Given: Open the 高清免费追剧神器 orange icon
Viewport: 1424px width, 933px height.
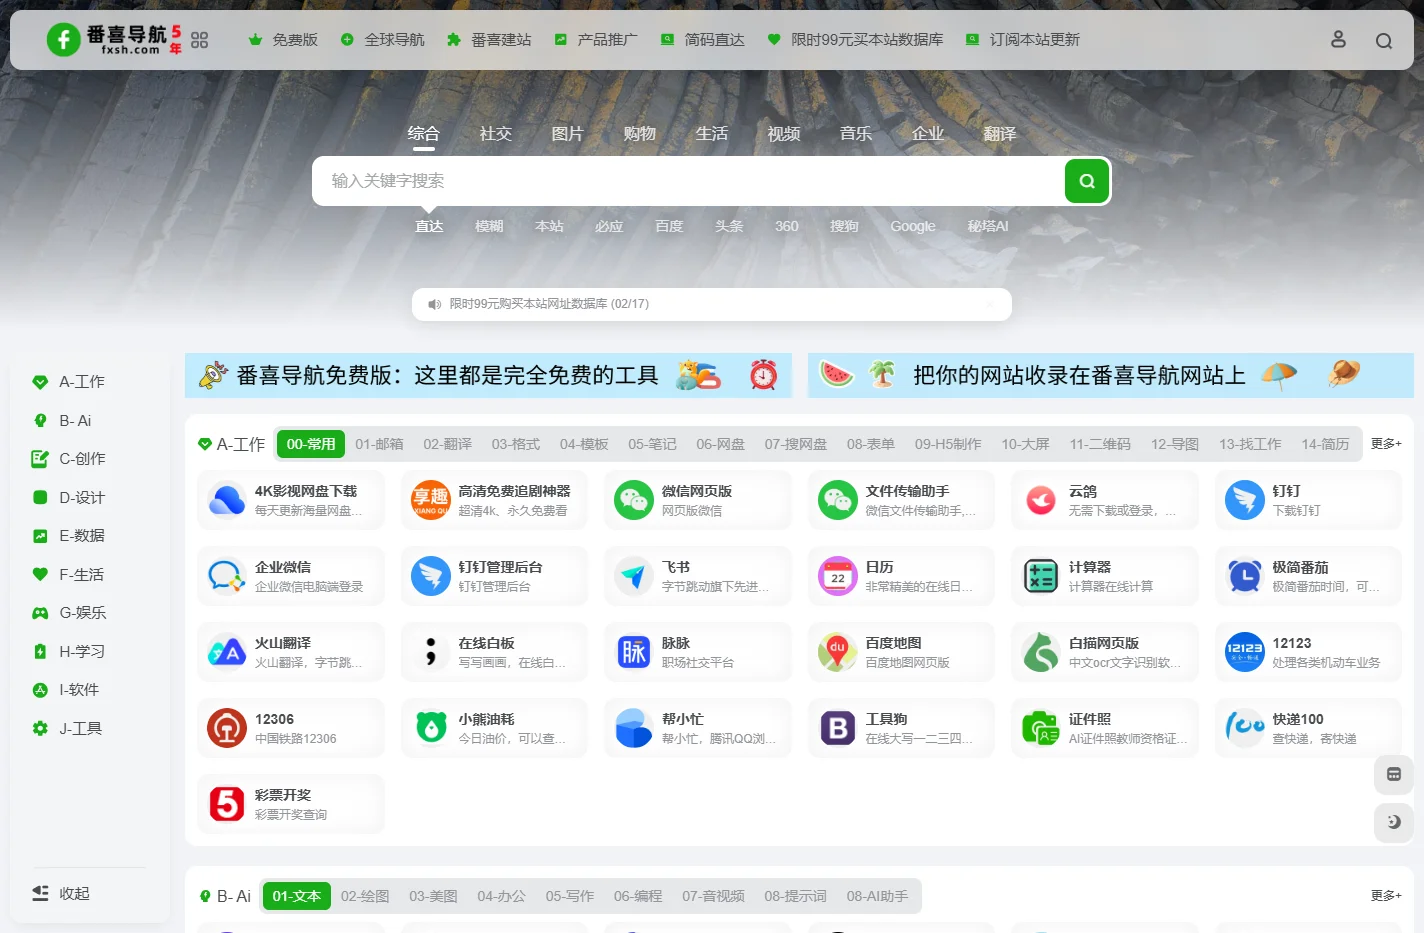Looking at the screenshot, I should pos(431,500).
